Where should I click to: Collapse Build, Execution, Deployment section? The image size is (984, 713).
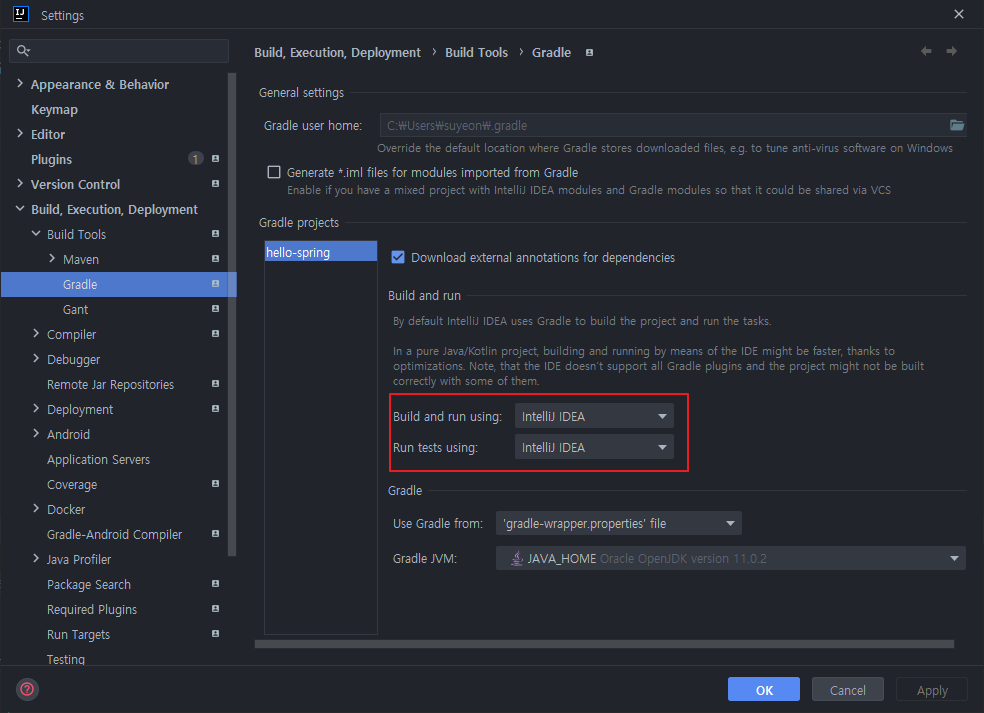[x=20, y=208]
